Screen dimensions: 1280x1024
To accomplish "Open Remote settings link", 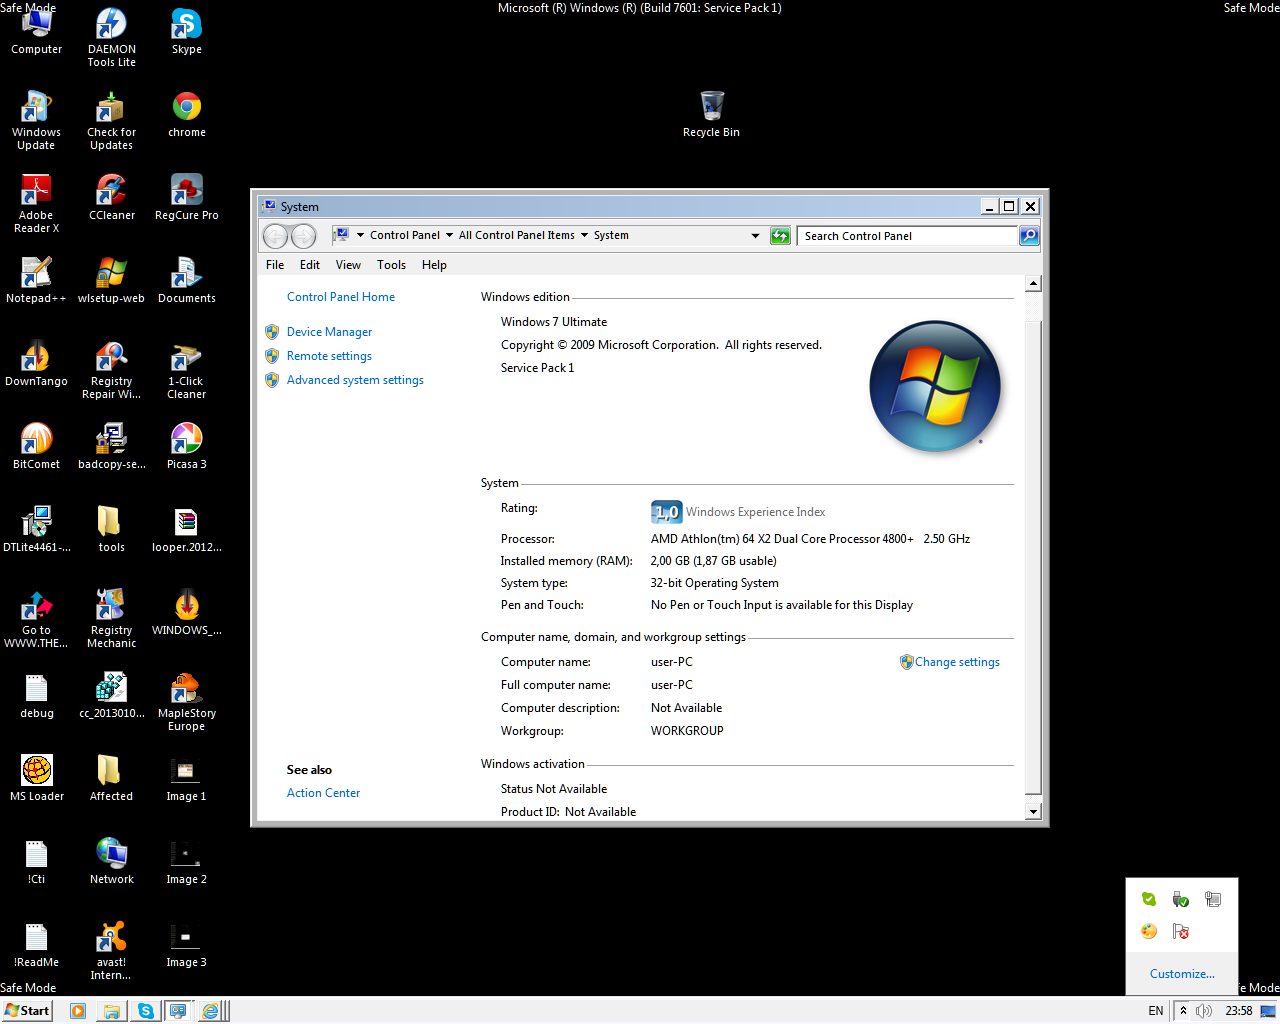I will (x=329, y=356).
